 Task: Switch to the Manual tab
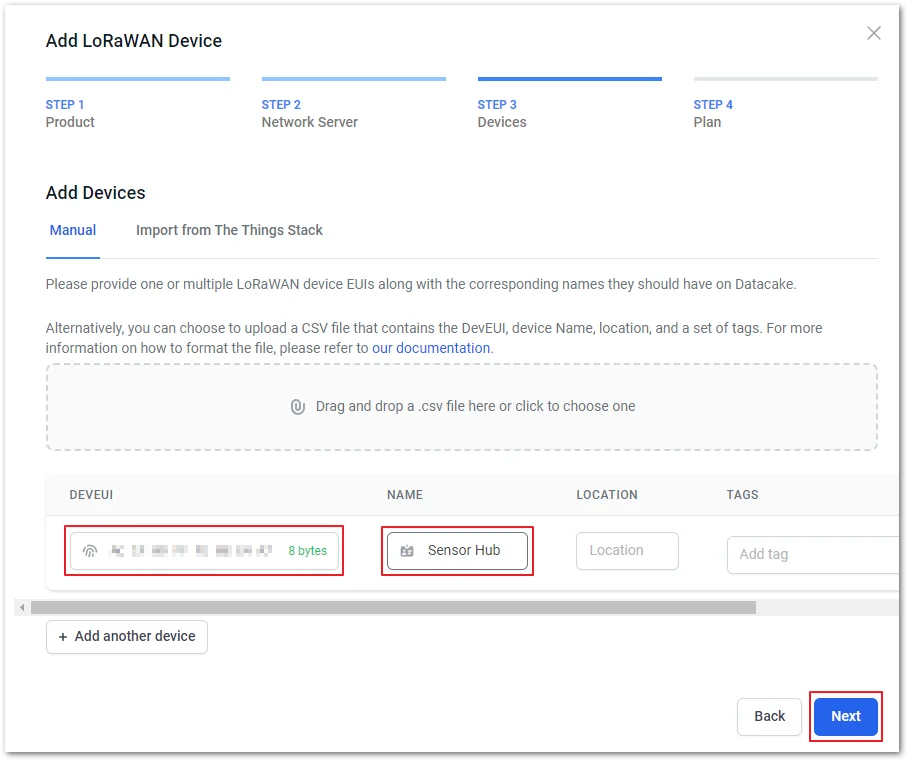73,231
